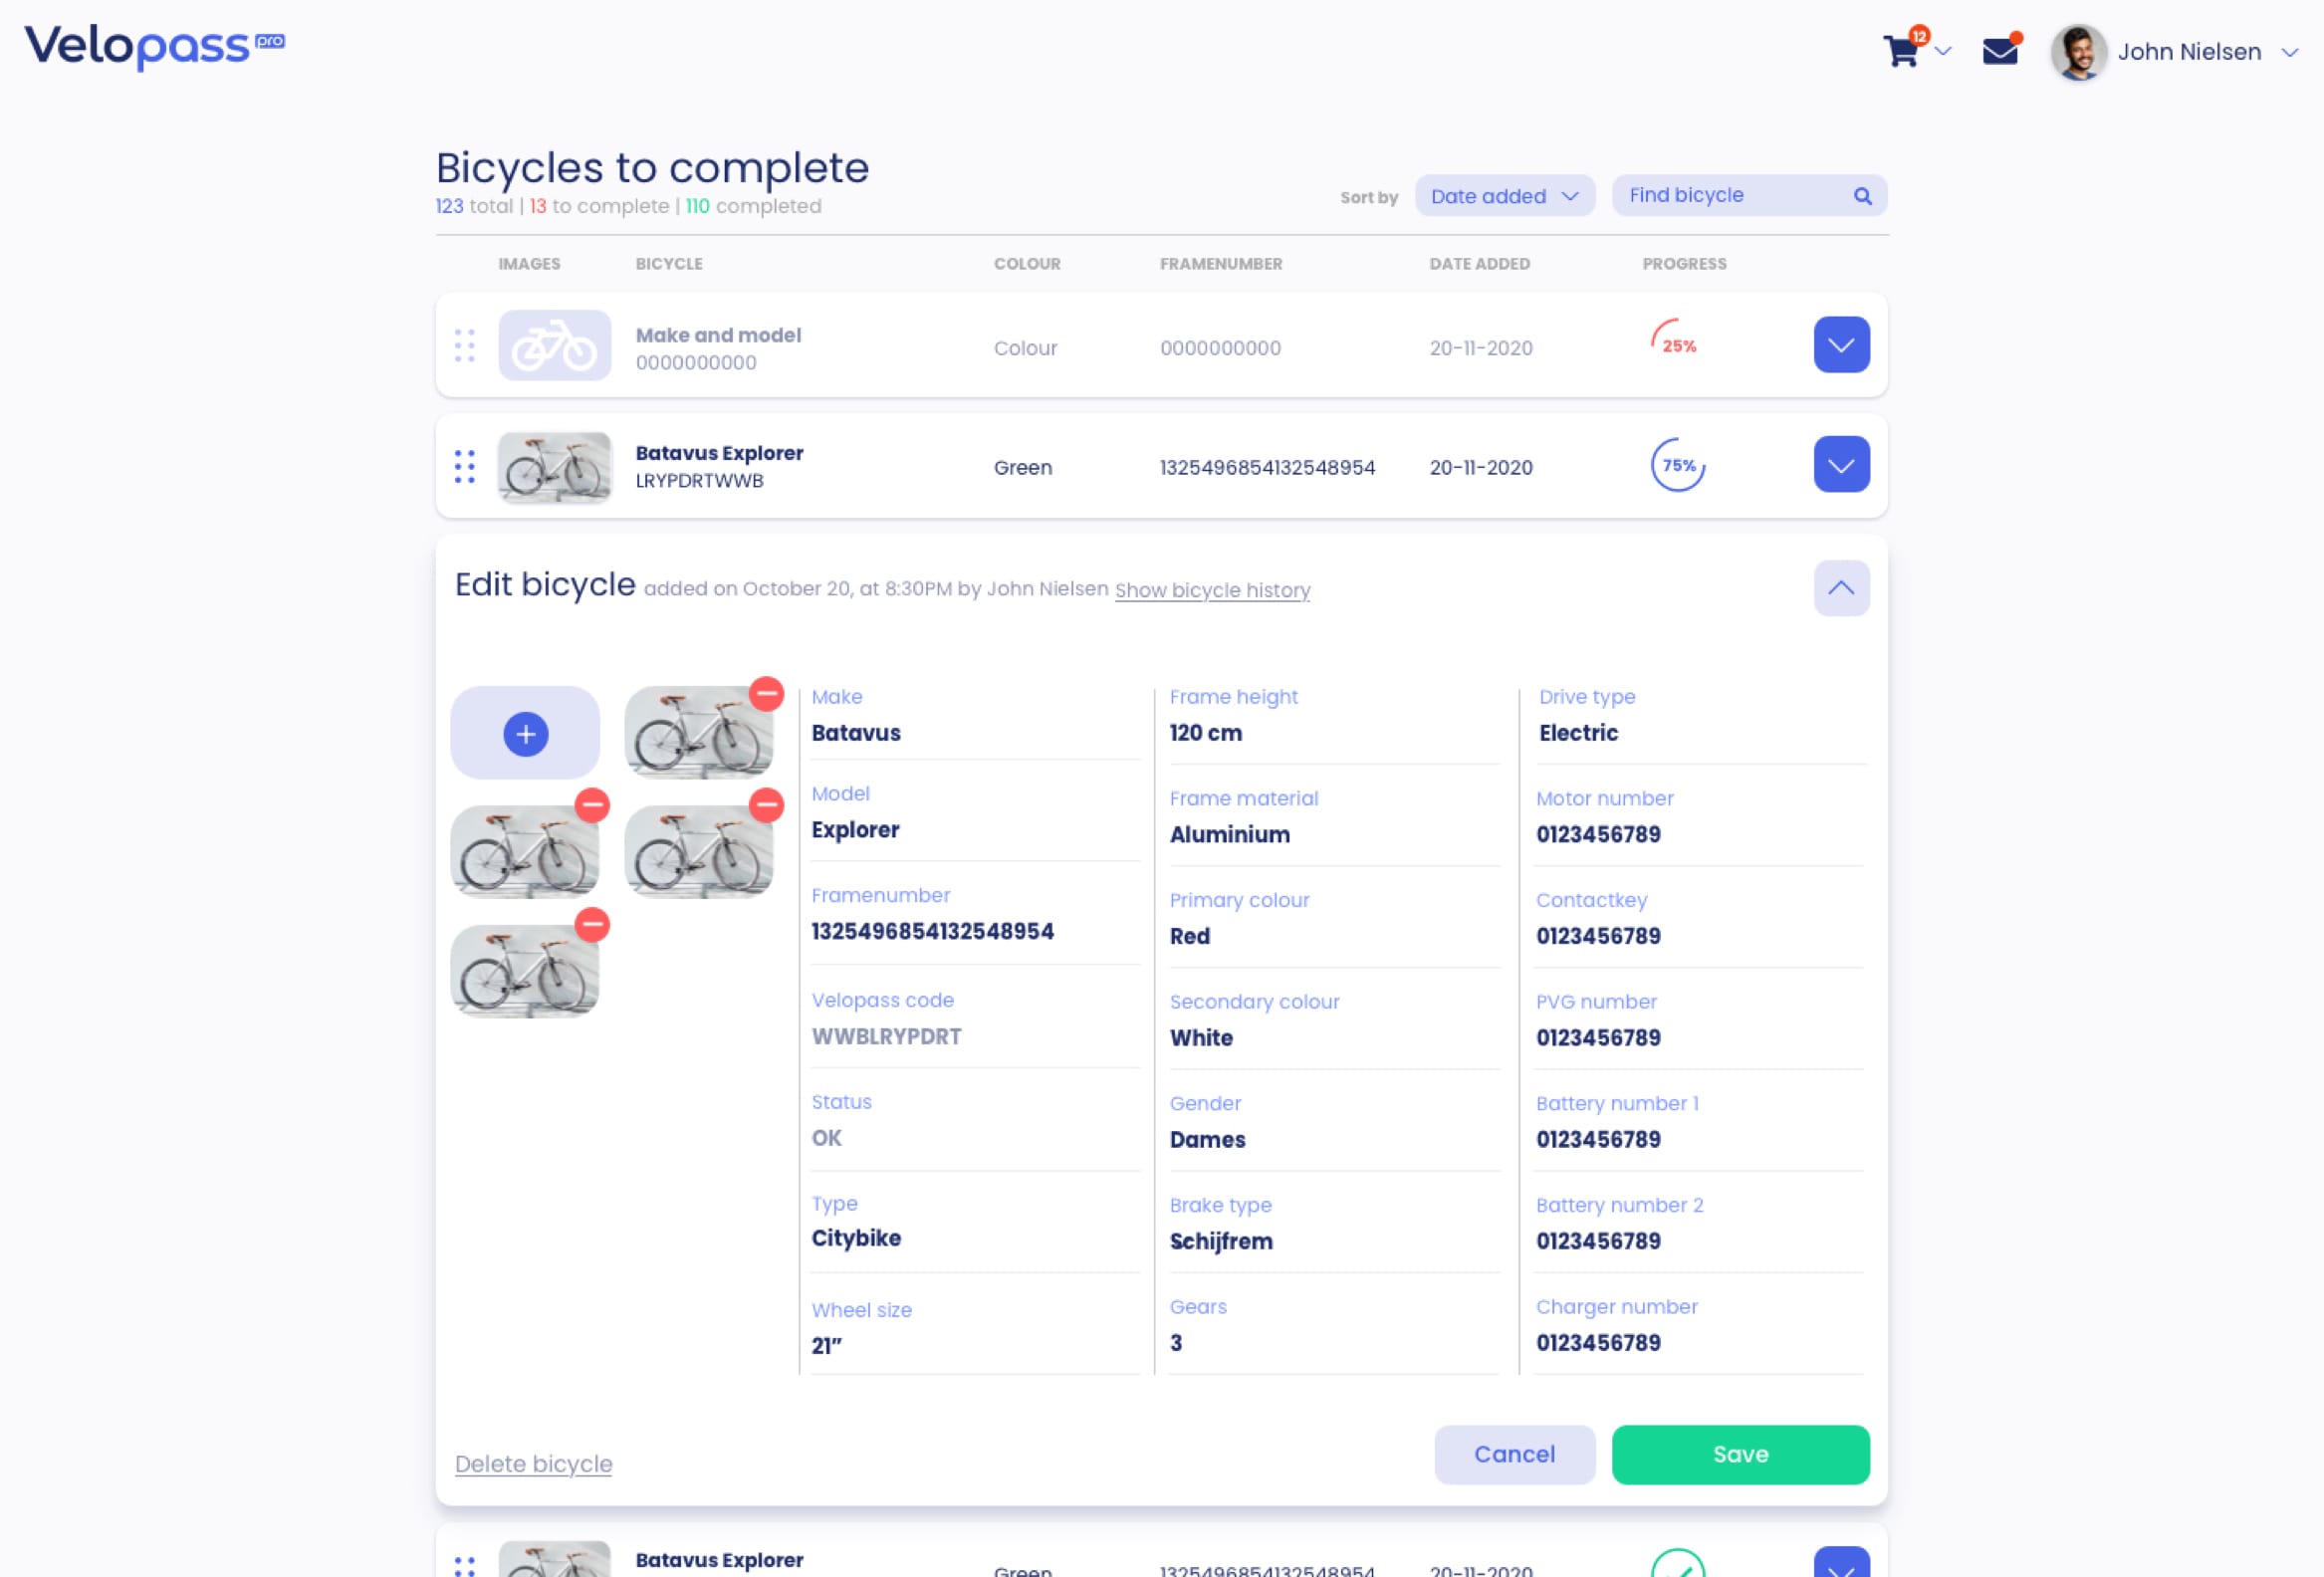Click the Delete bicycle link
The width and height of the screenshot is (2324, 1577).
[x=533, y=1463]
